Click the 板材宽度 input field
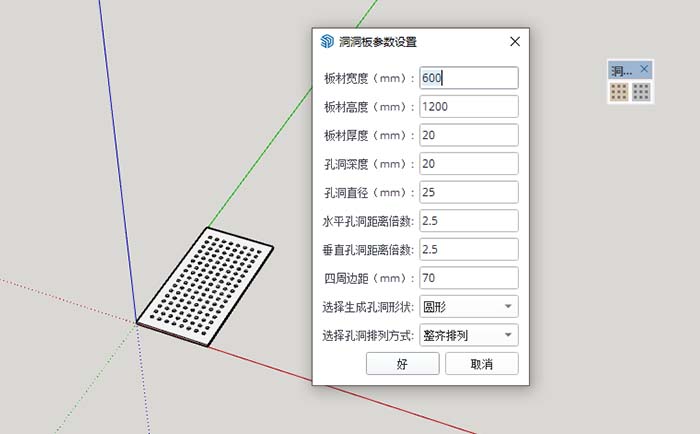This screenshot has width=700, height=434. click(469, 78)
